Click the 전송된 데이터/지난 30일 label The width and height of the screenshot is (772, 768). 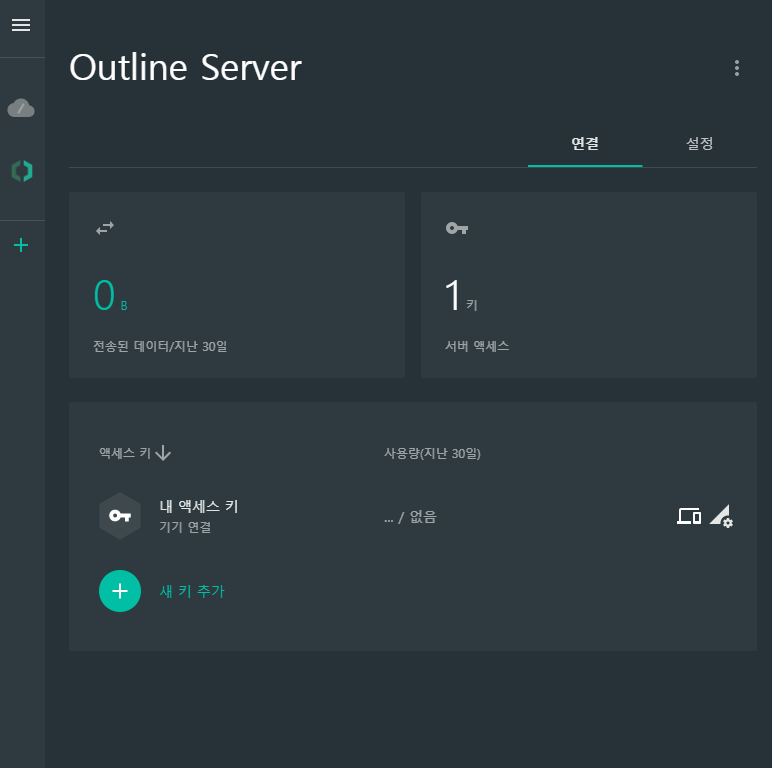(x=161, y=346)
